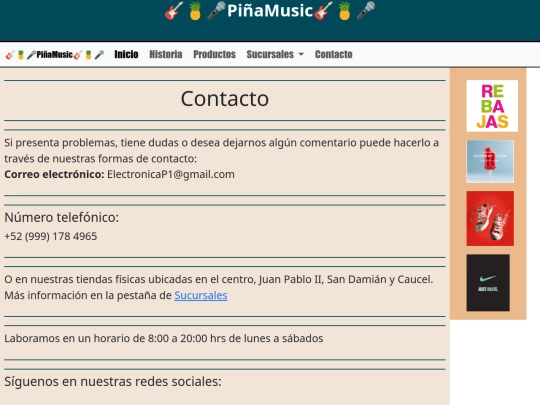The height and width of the screenshot is (405, 540).
Task: Open the Inicio page in navbar
Action: tap(126, 54)
